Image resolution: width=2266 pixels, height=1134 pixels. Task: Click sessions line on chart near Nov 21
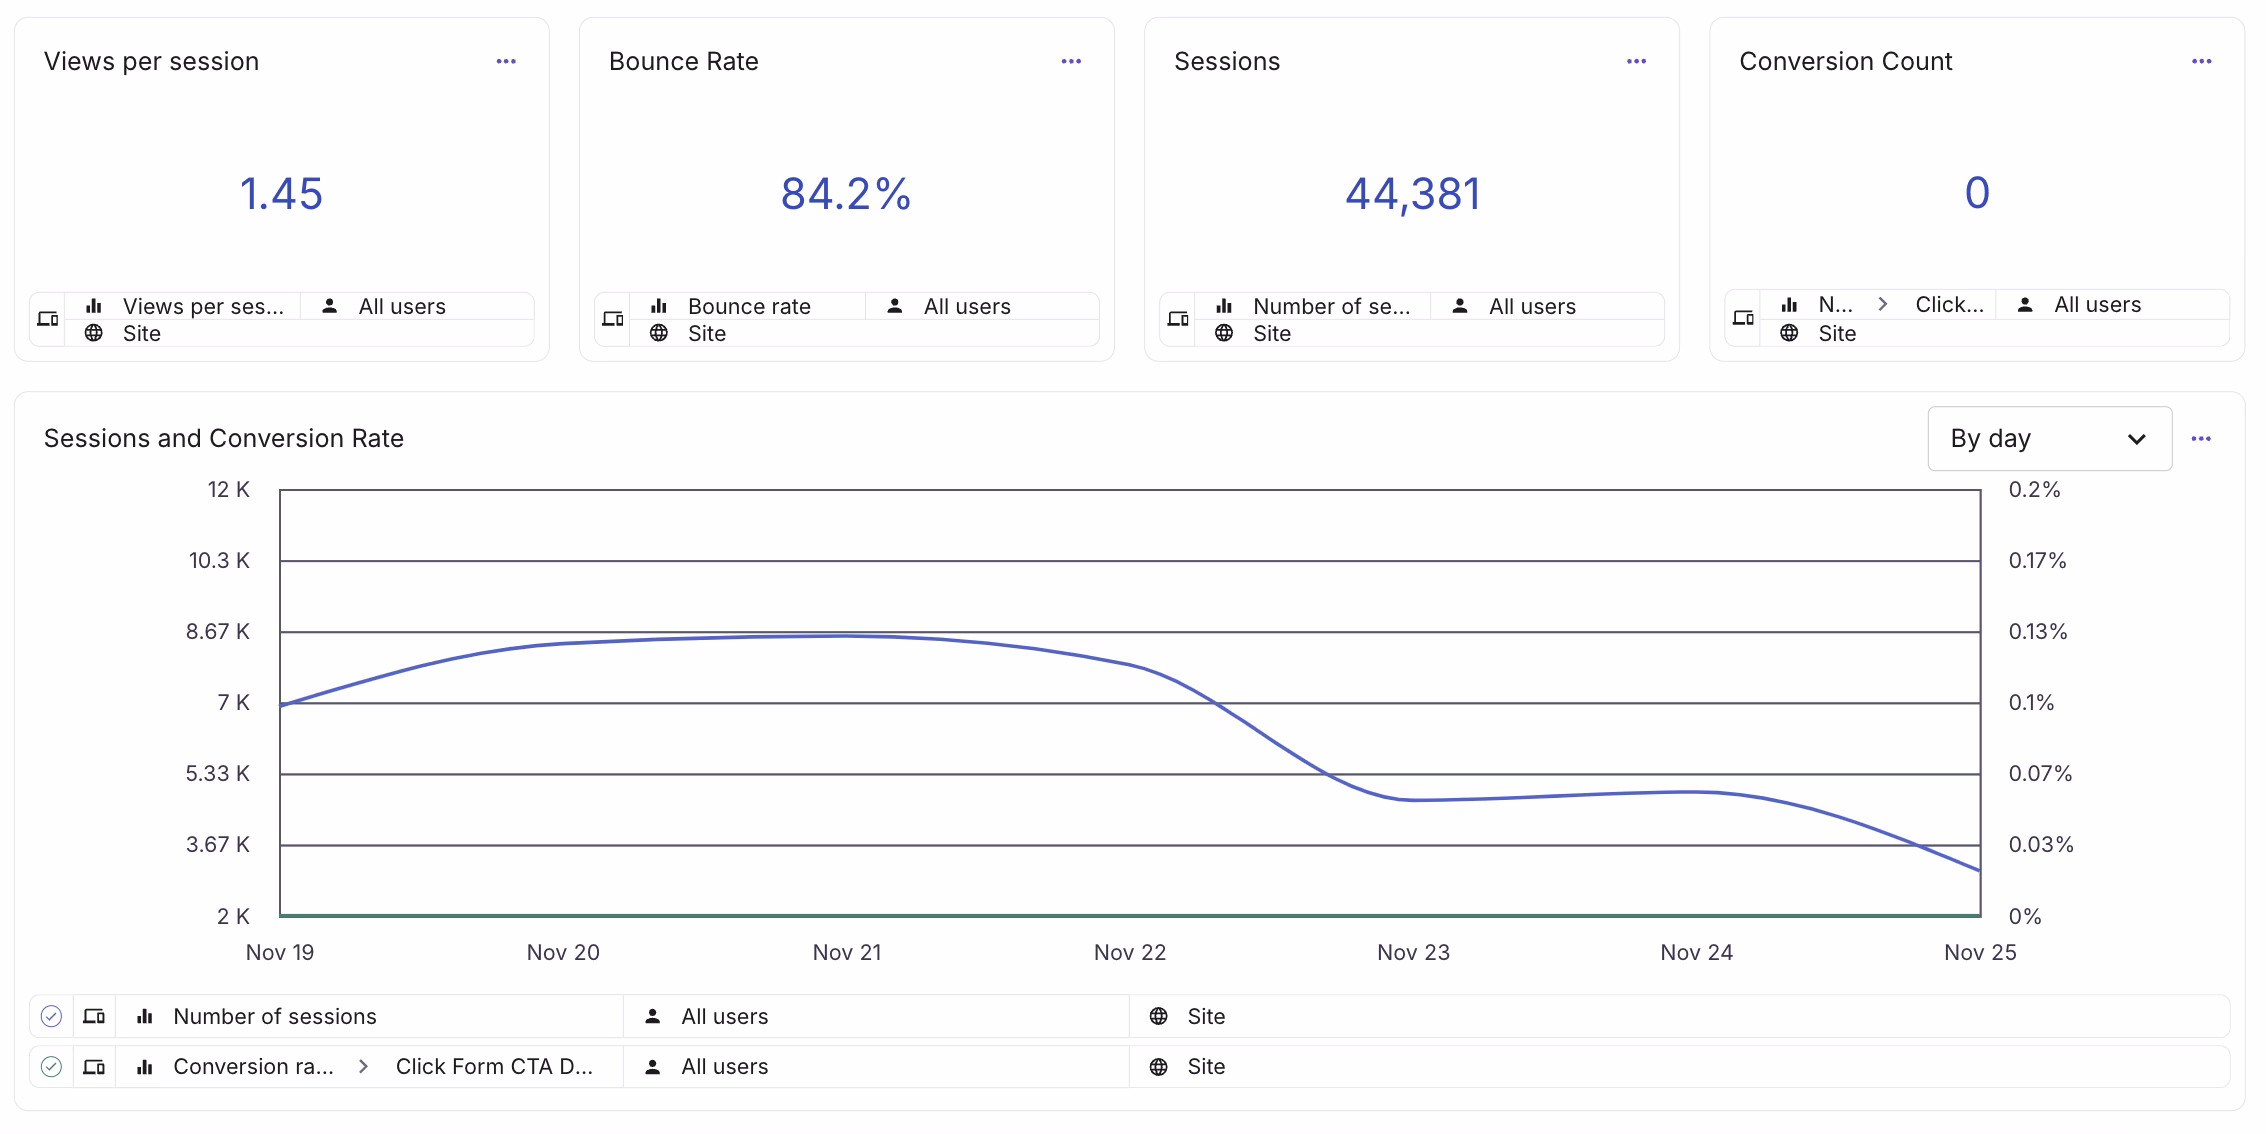847,636
